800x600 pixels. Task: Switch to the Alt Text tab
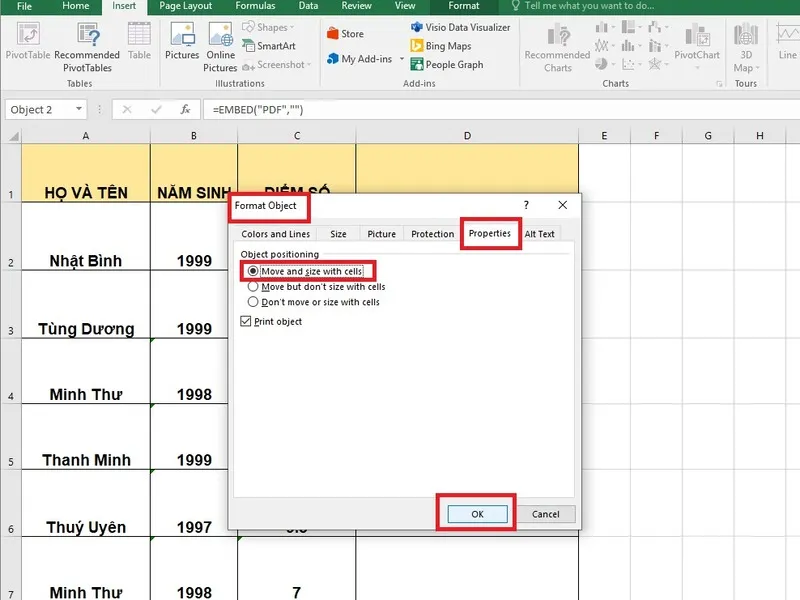[x=539, y=234]
